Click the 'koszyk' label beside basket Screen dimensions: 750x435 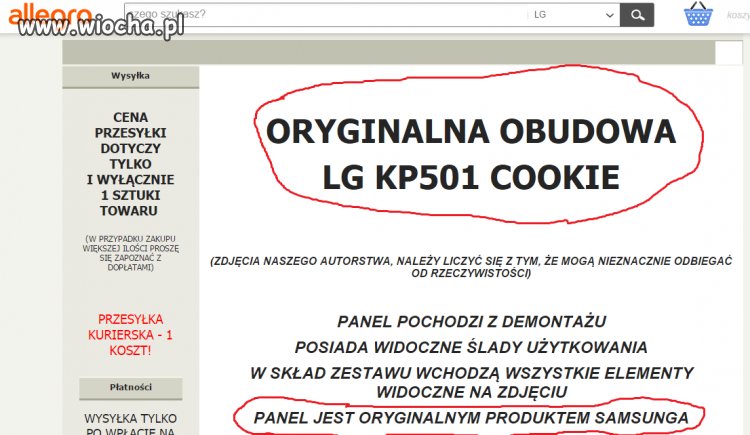tap(738, 15)
